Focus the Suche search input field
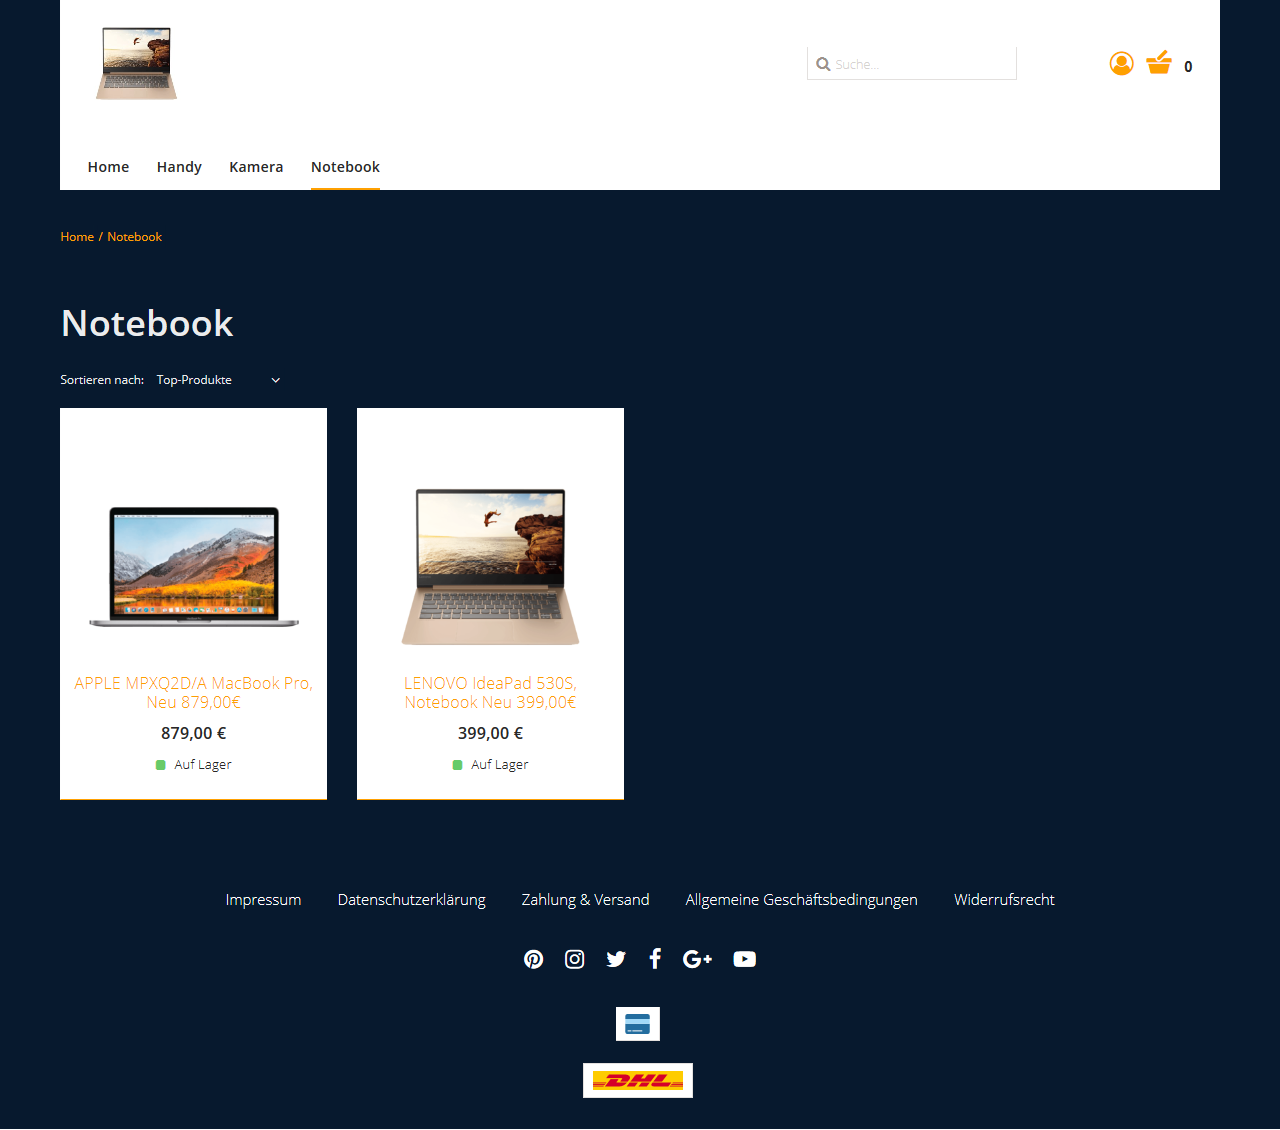The width and height of the screenshot is (1280, 1130). 912,63
